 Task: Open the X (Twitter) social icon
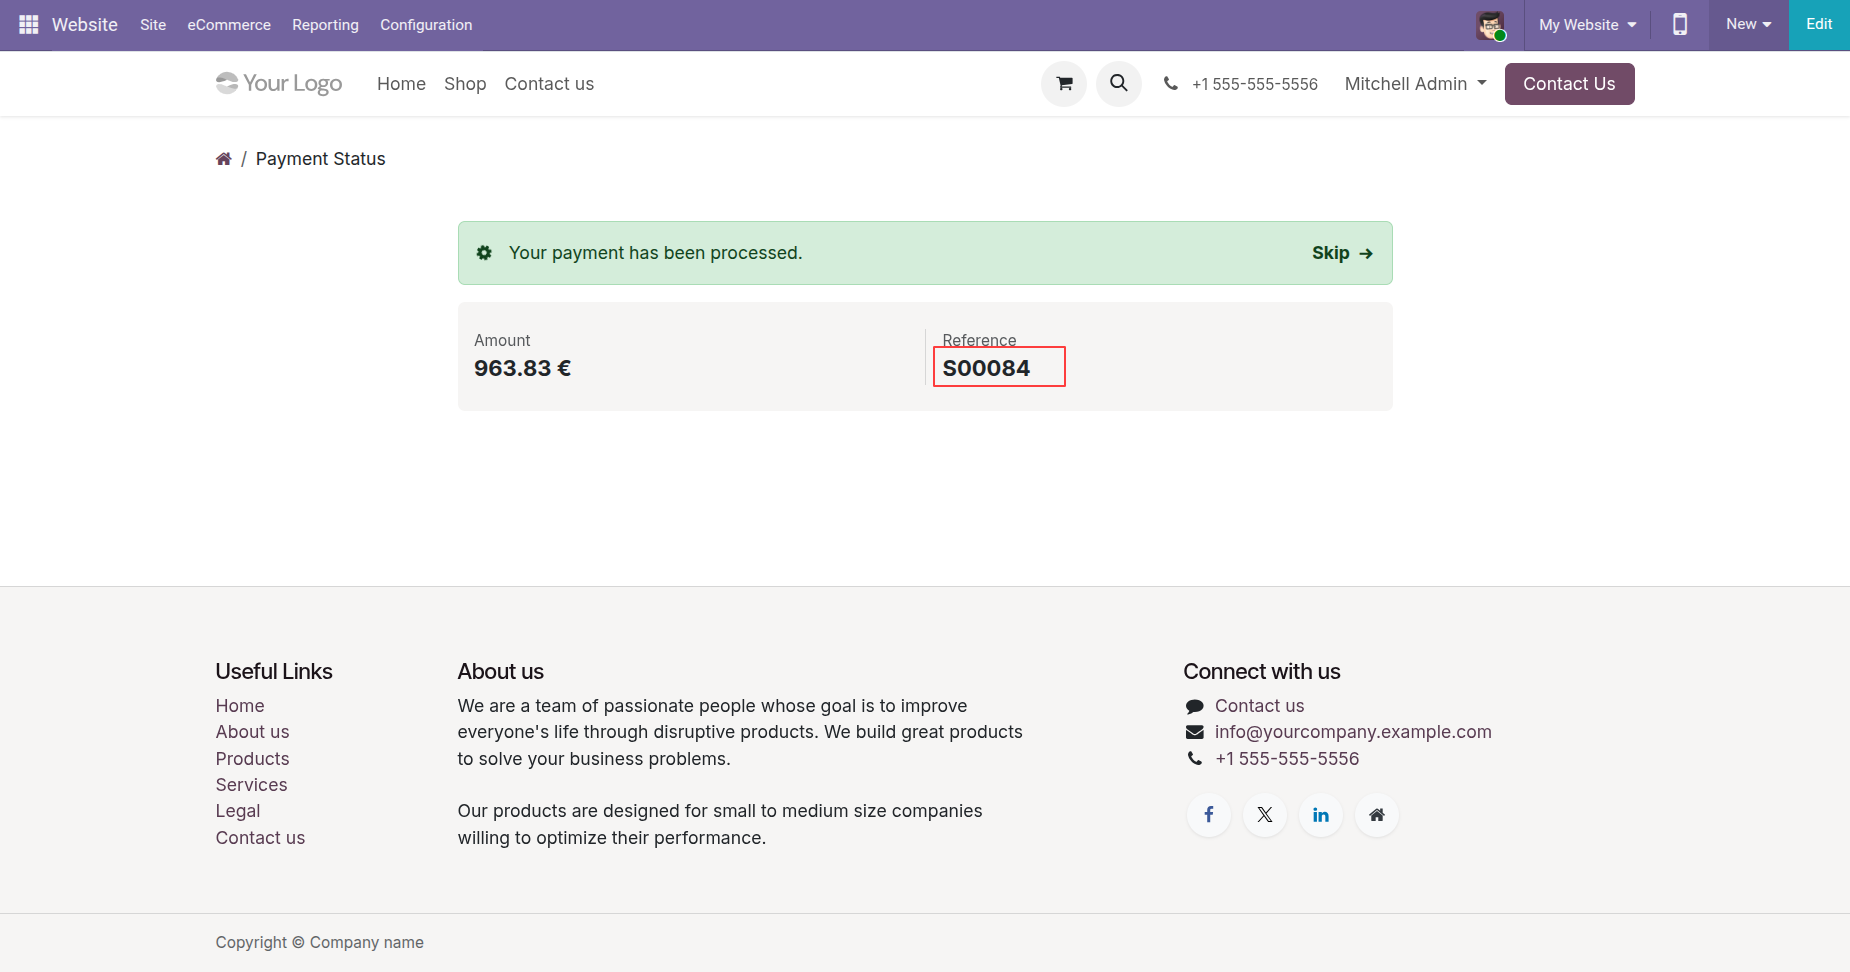[x=1265, y=815]
